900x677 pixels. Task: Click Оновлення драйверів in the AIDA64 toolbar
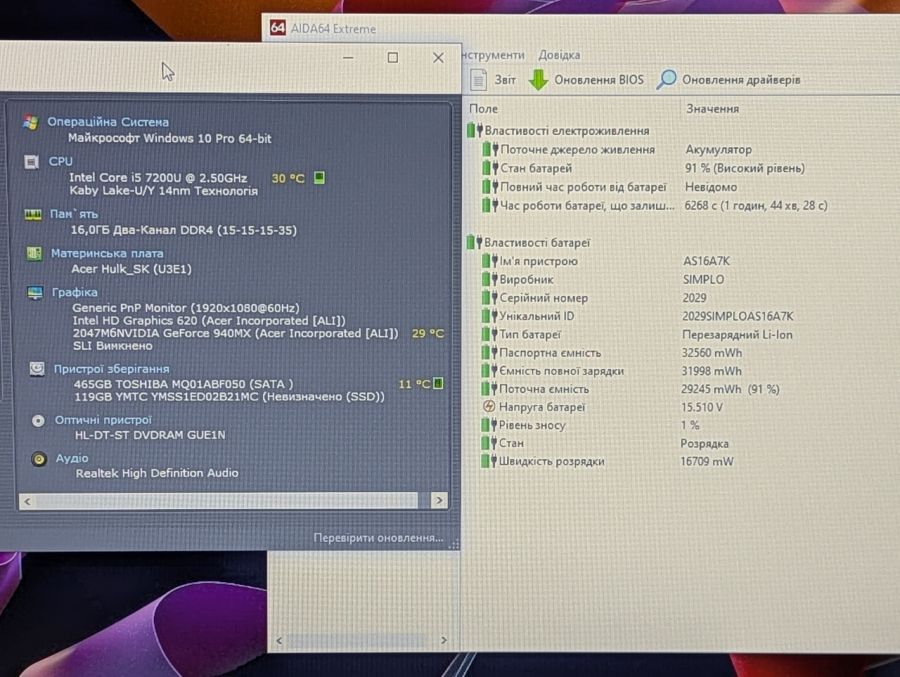[728, 80]
